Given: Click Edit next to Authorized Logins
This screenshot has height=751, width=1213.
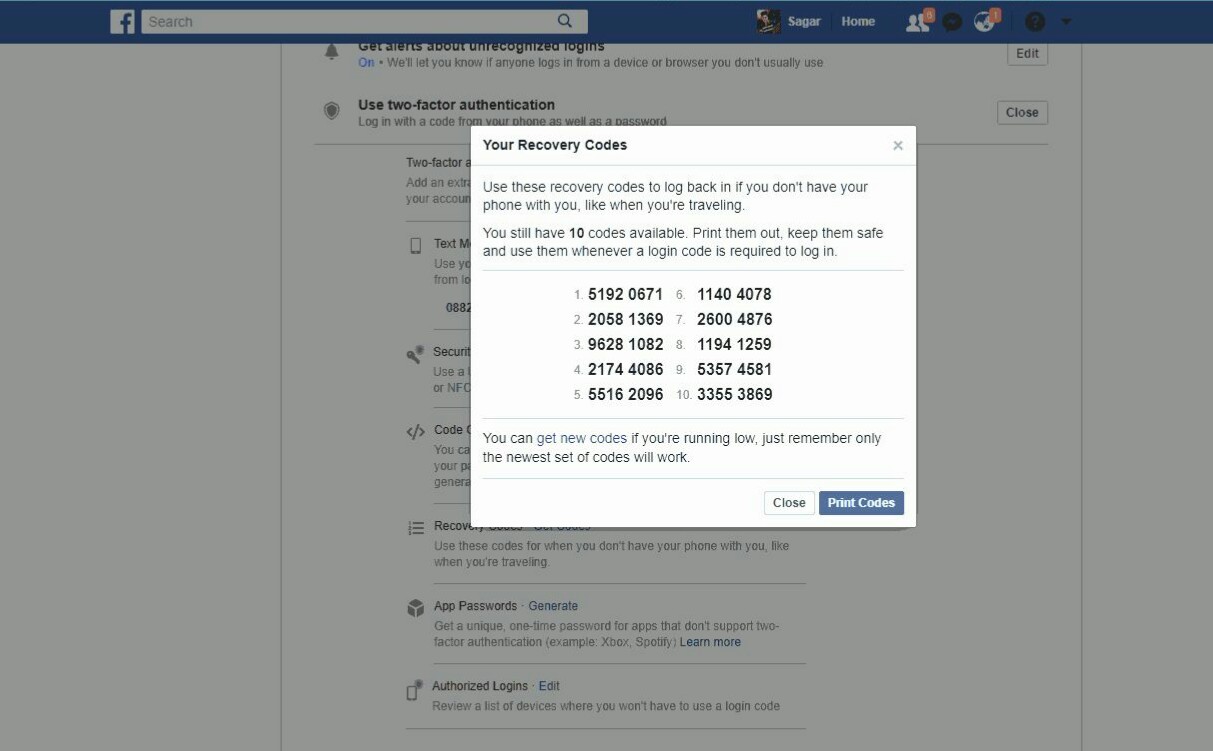Looking at the screenshot, I should click(x=549, y=686).
